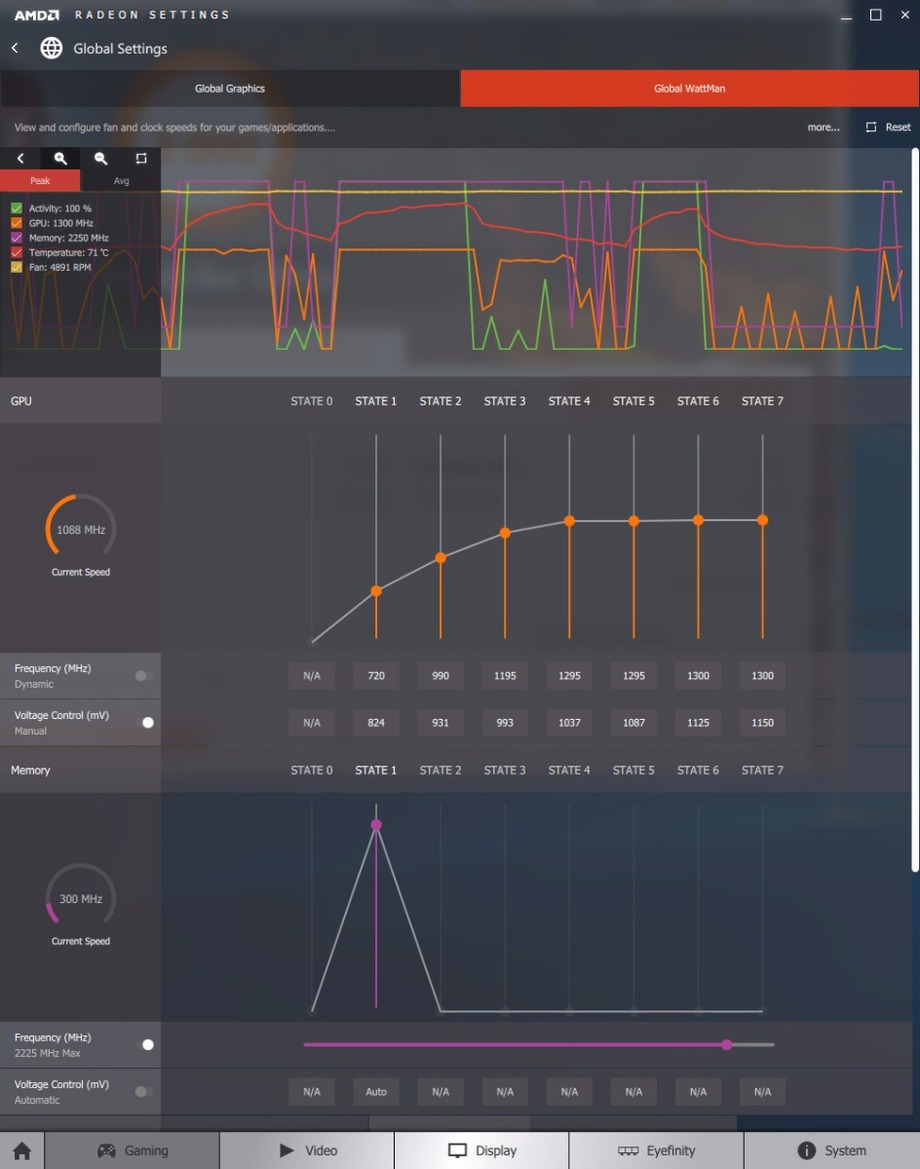Click the GPU State 6 orange slider handle
The image size is (920, 1169).
(x=698, y=520)
